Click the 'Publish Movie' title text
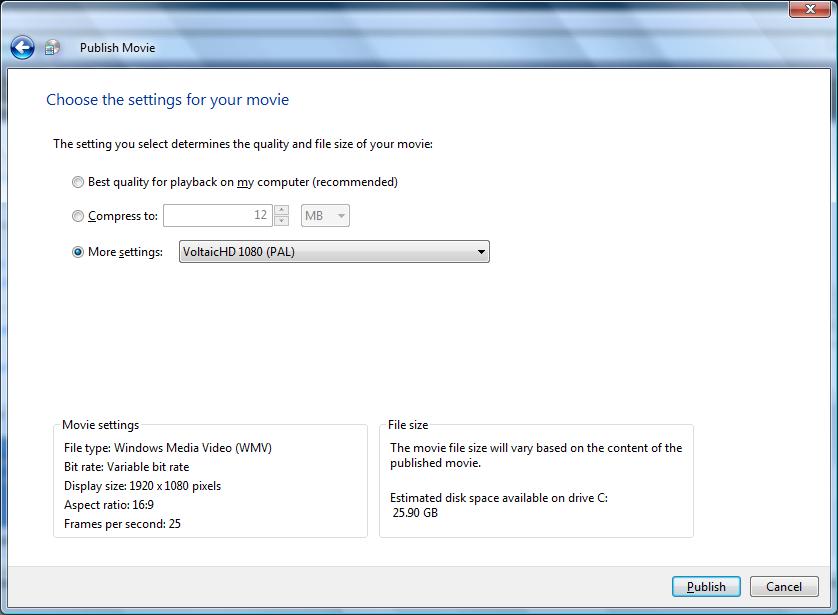The width and height of the screenshot is (838, 615). (x=118, y=48)
